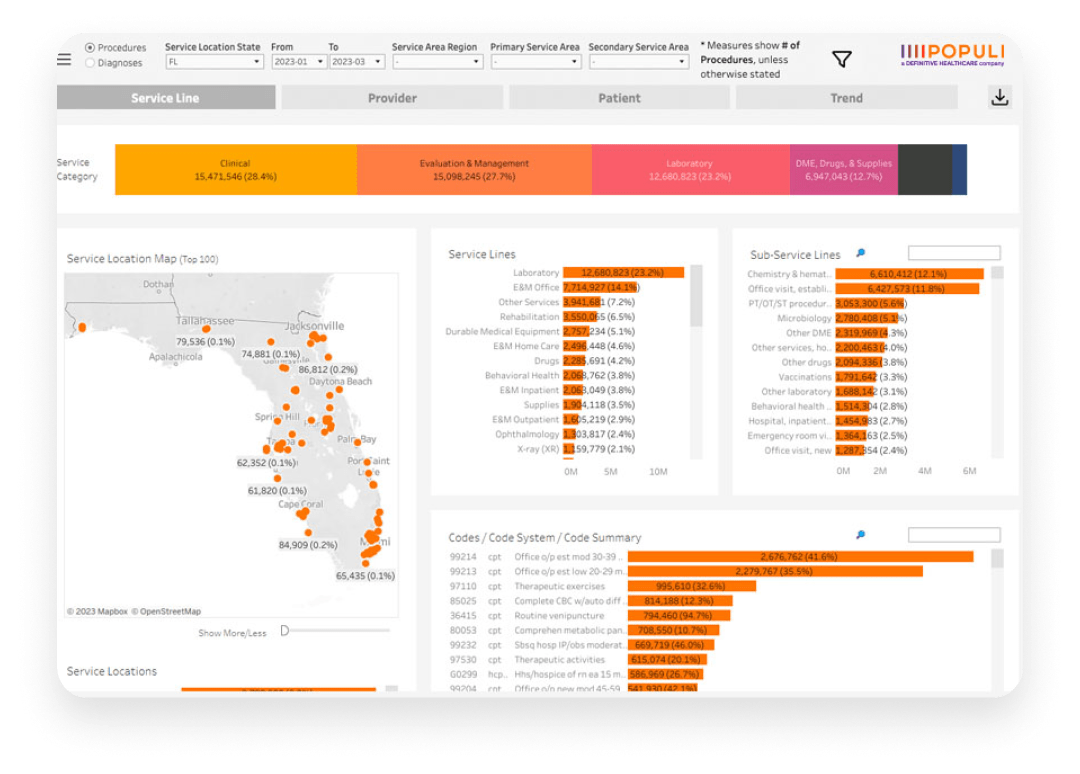
Task: Click the download icon
Action: pyautogui.click(x=998, y=97)
